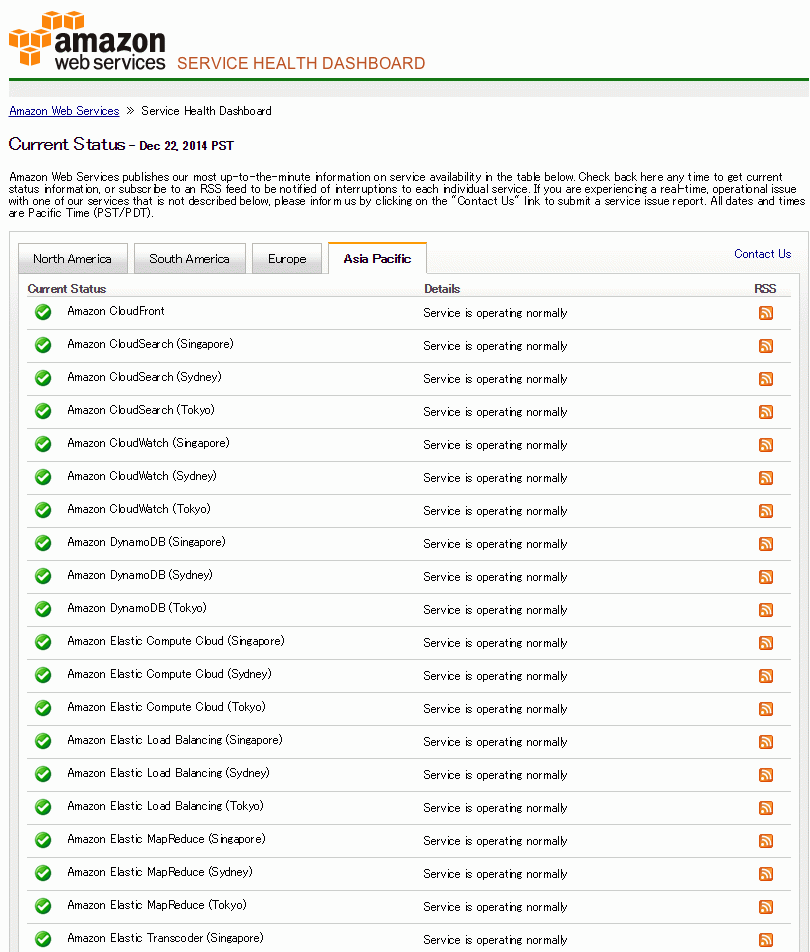Click Amazon Elastic MapReduce (Singapore) text

coord(166,839)
